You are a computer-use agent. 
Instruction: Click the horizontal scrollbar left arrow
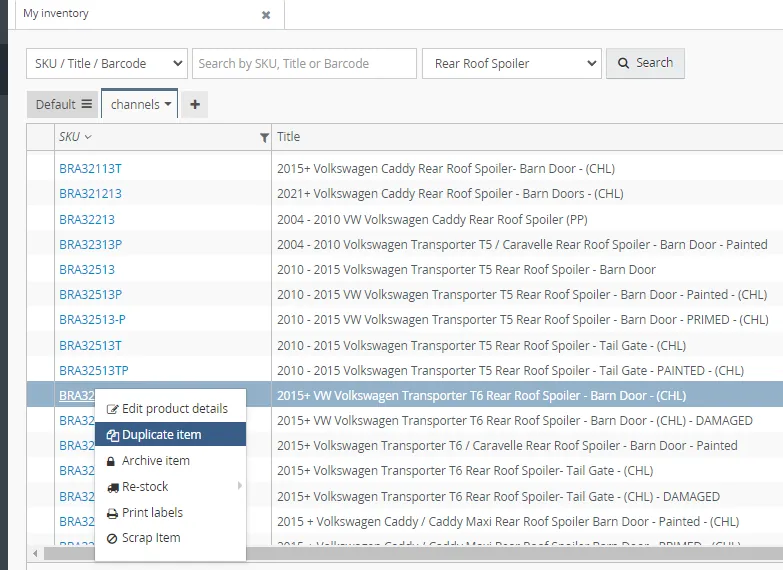(x=35, y=554)
